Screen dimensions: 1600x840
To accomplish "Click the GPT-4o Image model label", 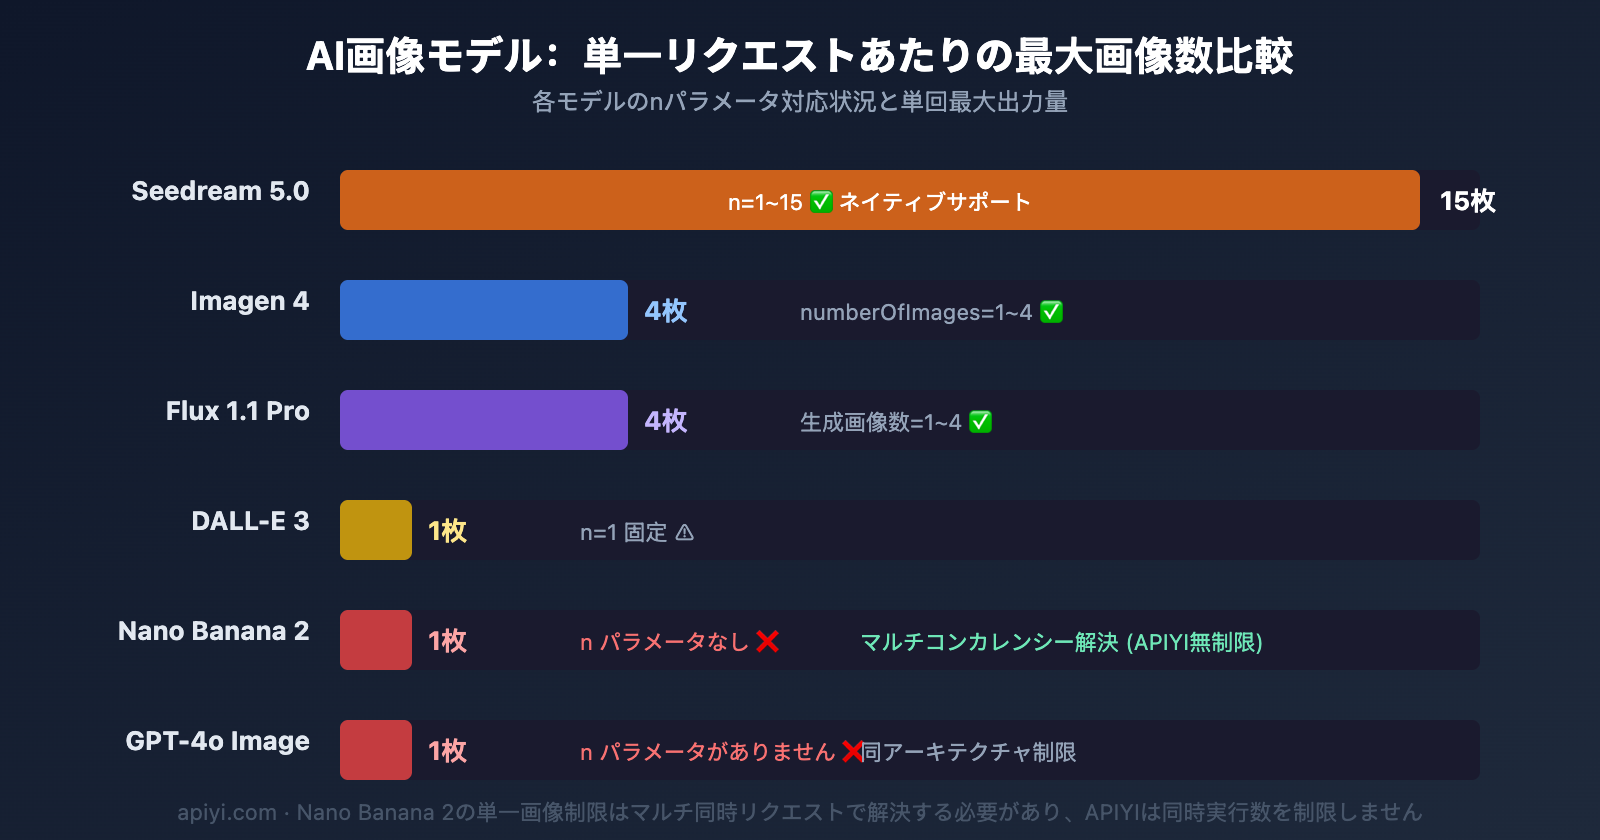I will click(x=217, y=741).
